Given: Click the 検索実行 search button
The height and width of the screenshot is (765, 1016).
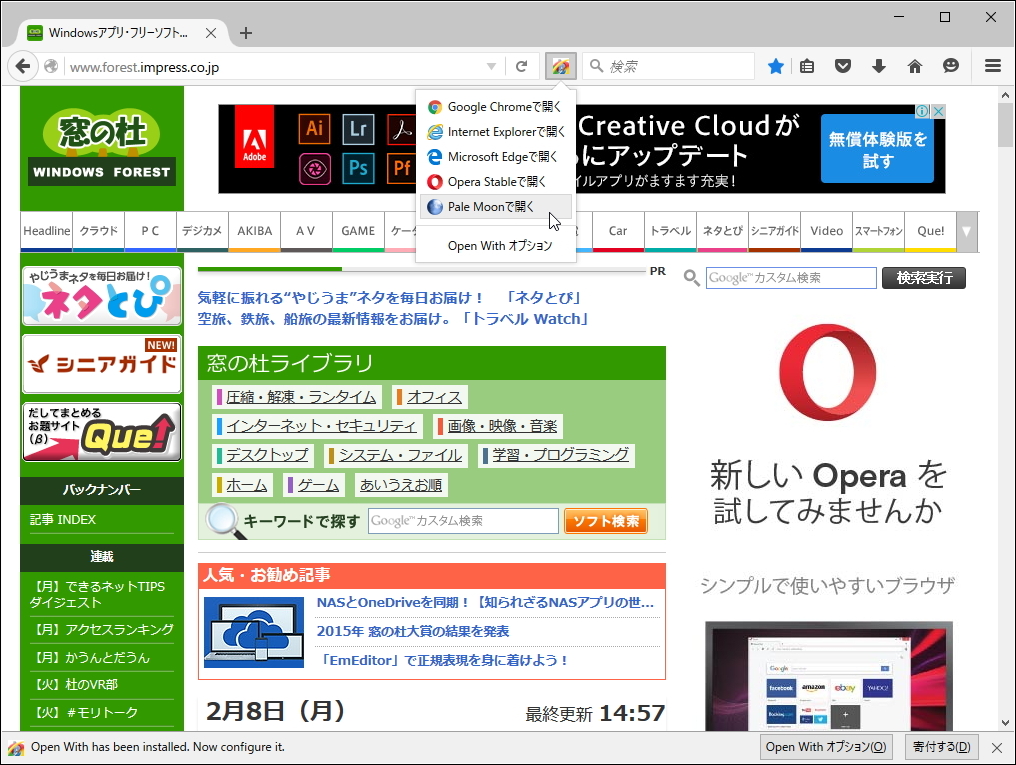Looking at the screenshot, I should point(923,278).
